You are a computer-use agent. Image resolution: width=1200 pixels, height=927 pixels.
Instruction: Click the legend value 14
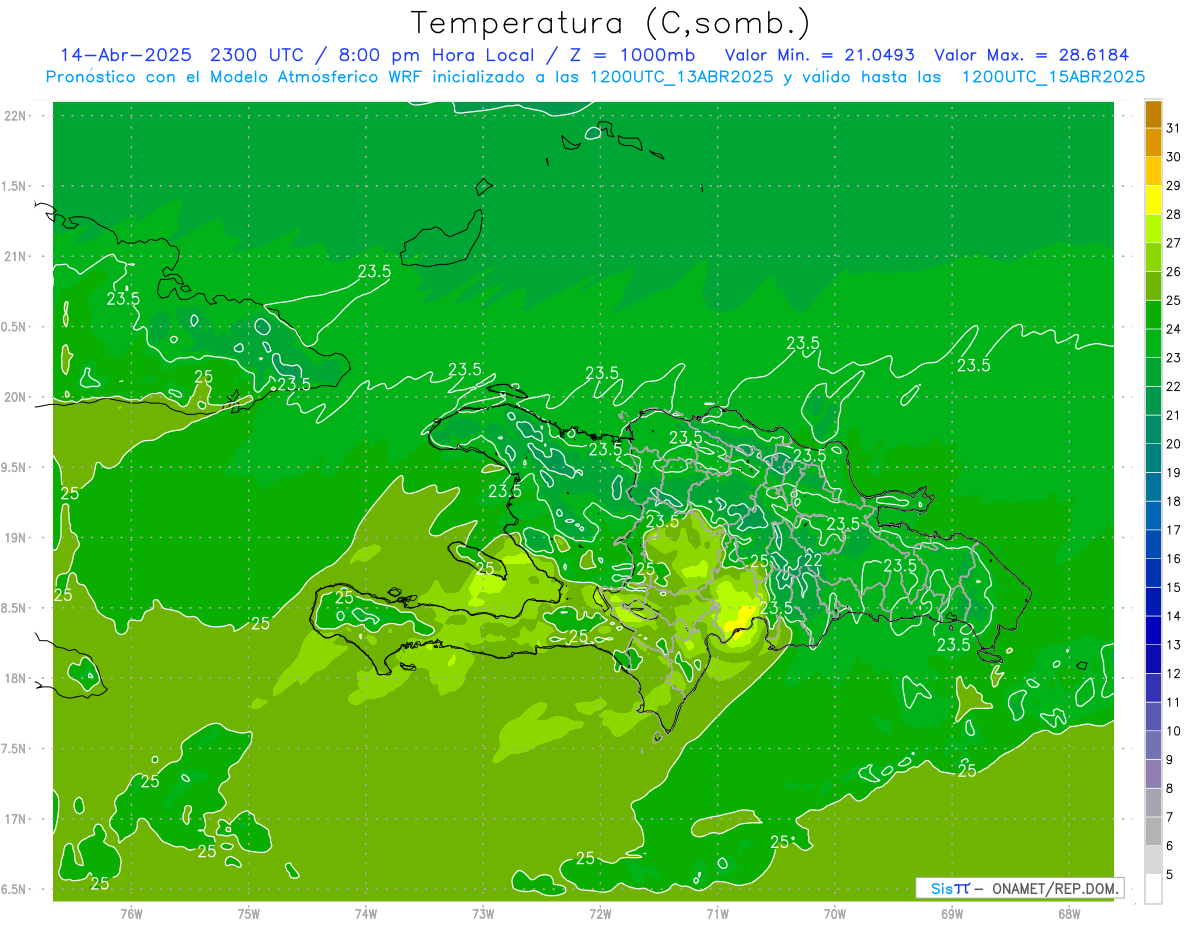coord(1173,616)
